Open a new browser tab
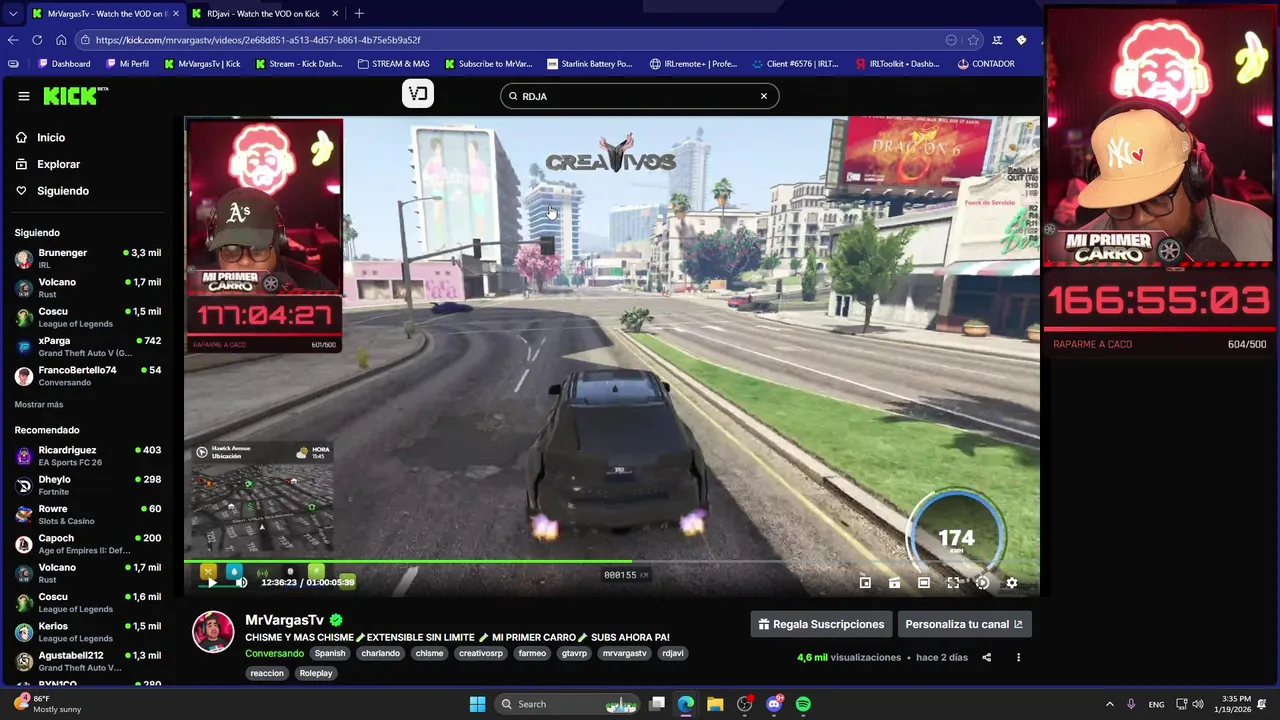The width and height of the screenshot is (1280, 720). pos(359,13)
